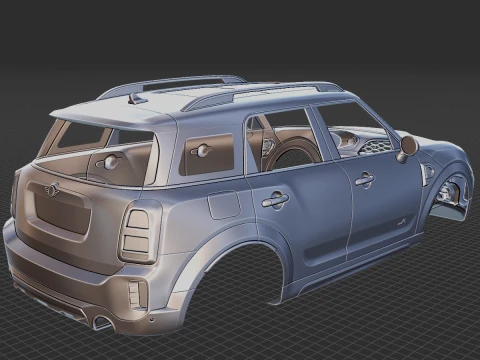
Task: Select the front door's exterior handle
Action: [364, 179]
